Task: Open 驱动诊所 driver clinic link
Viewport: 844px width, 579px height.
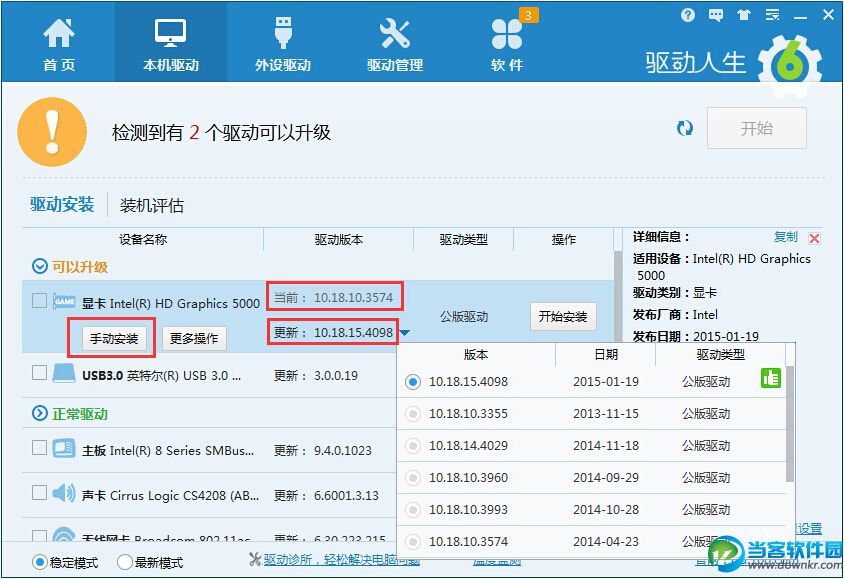Action: 341,560
